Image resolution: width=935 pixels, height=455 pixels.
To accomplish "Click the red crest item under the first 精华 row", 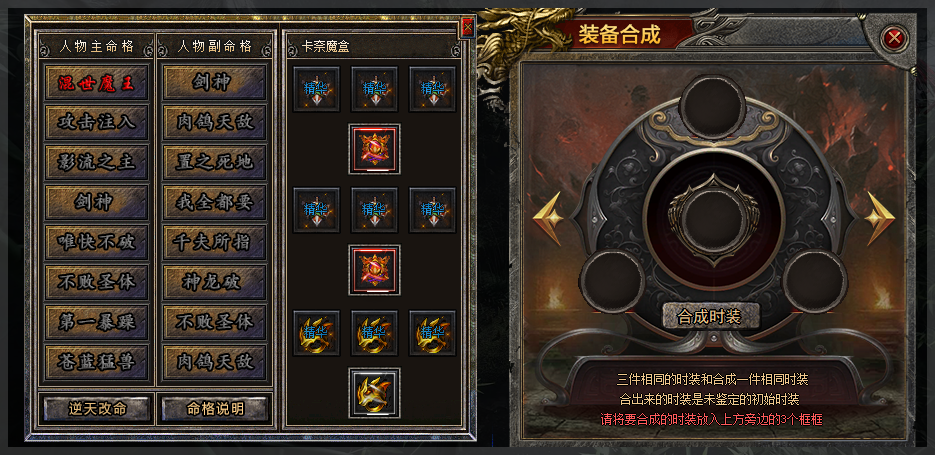I will (374, 149).
